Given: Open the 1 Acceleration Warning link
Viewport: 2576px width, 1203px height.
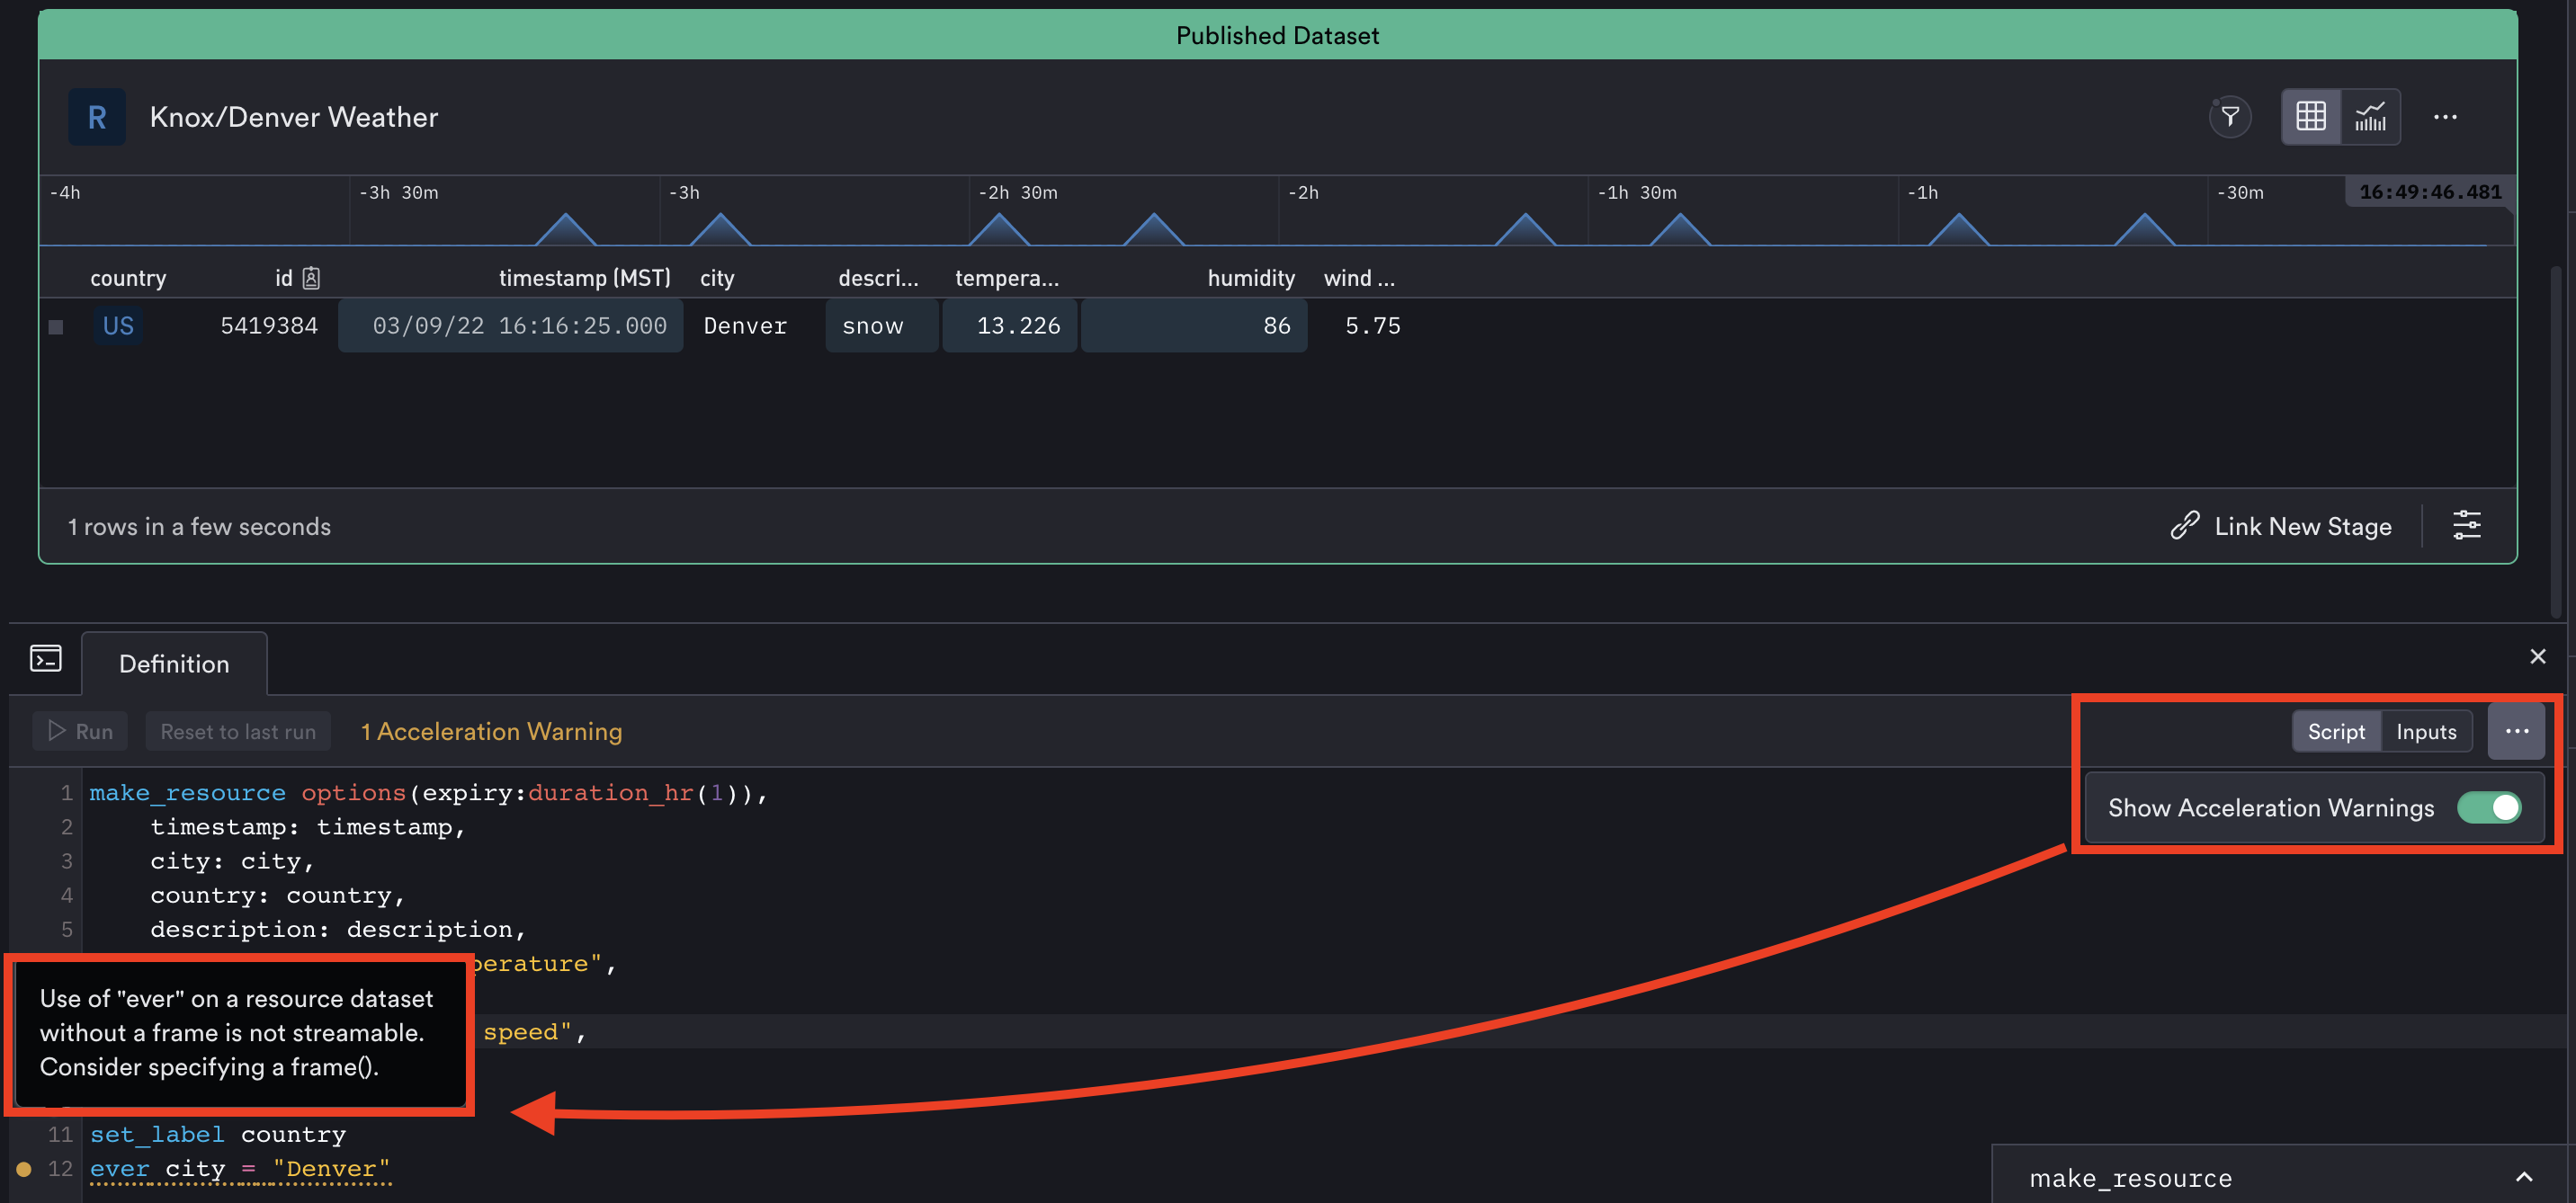Looking at the screenshot, I should click(x=491, y=732).
